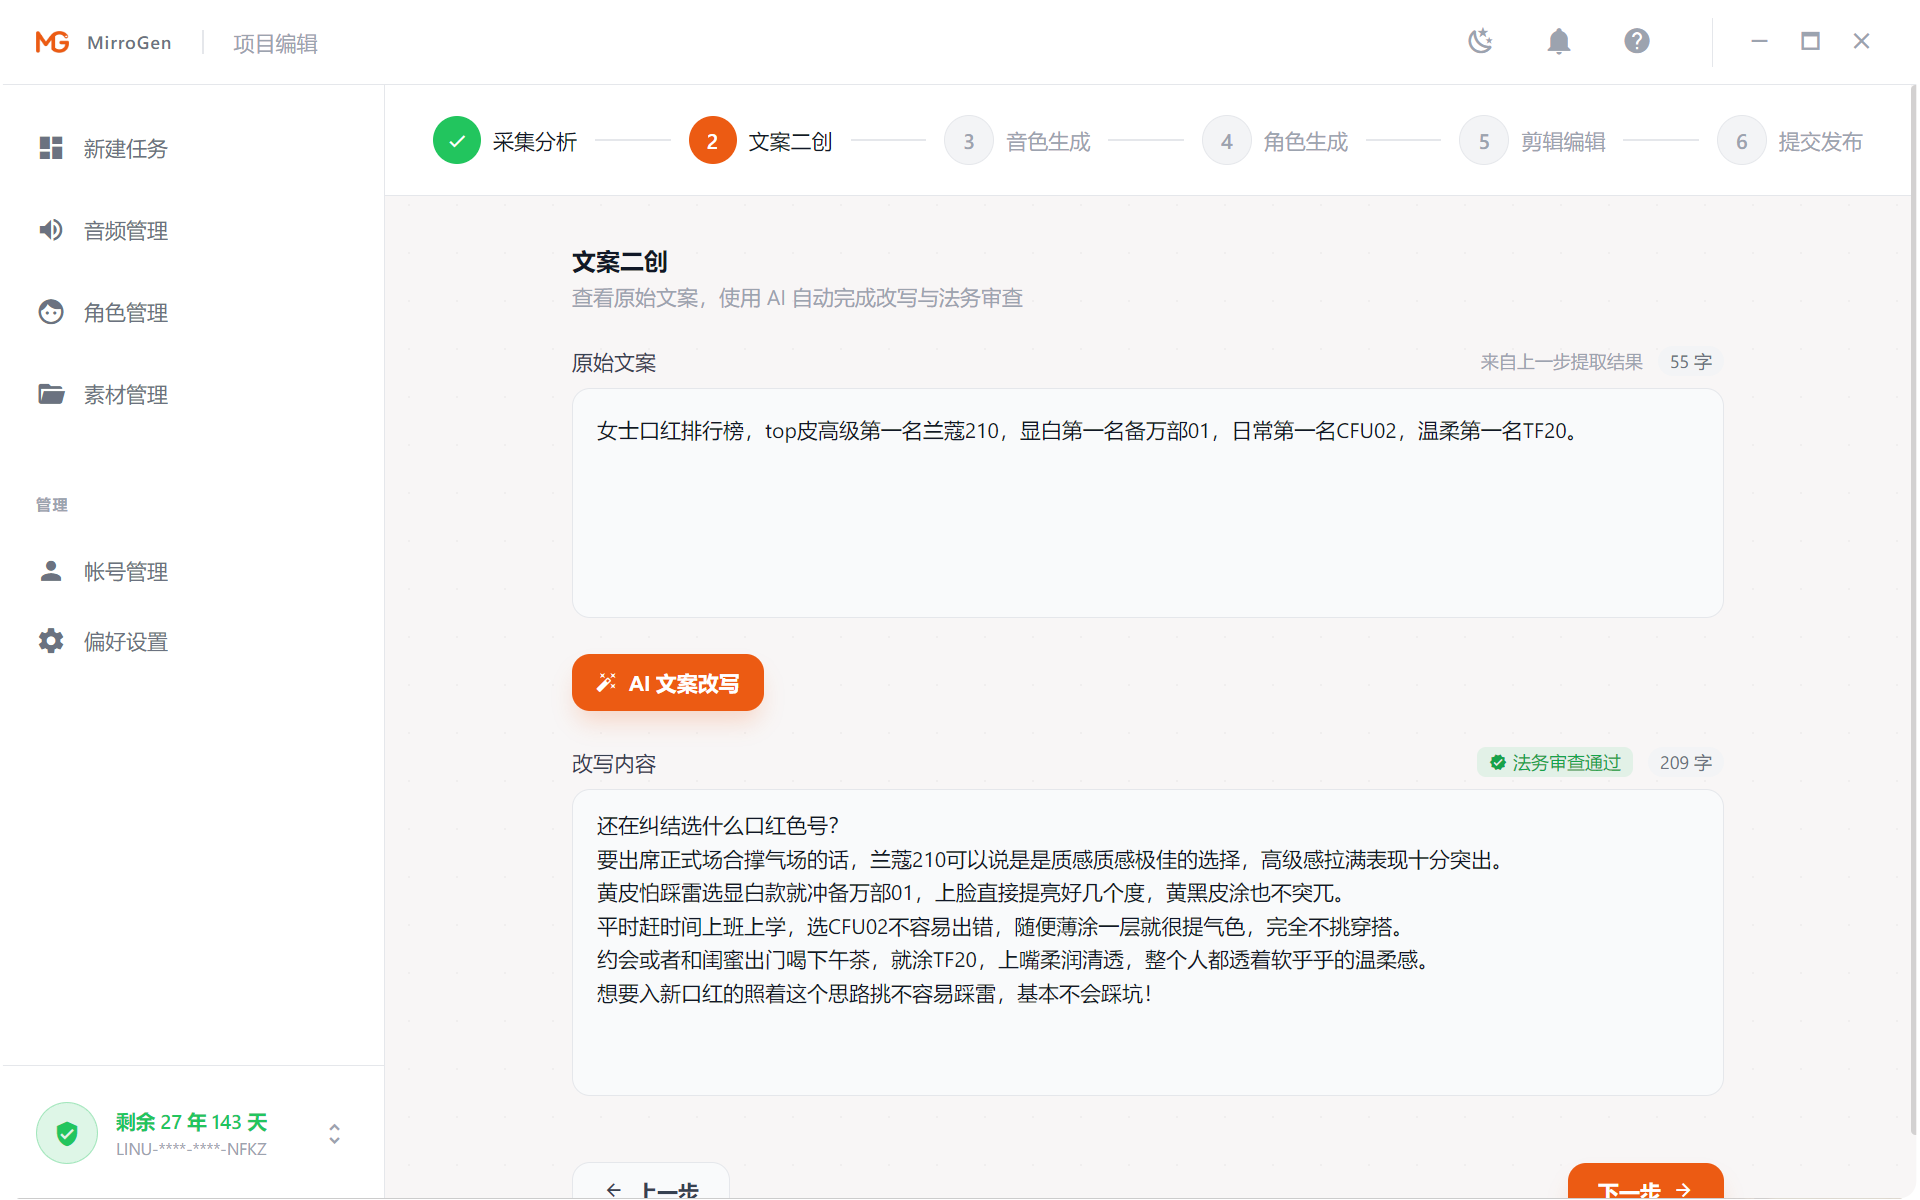Click the 法务审查通过 badge
This screenshot has width=1920, height=1200.
(1554, 762)
